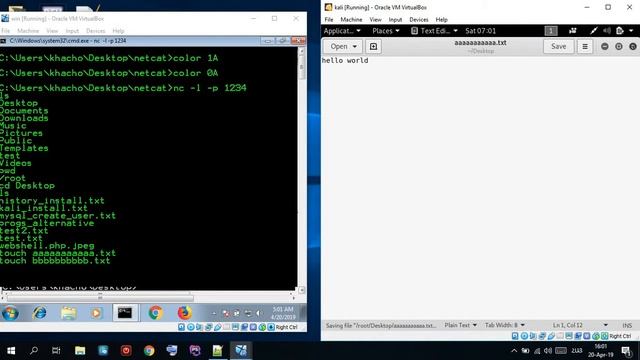Click webshell.php.jpeg line in cmd
The height and width of the screenshot is (360, 640).
click(47, 246)
